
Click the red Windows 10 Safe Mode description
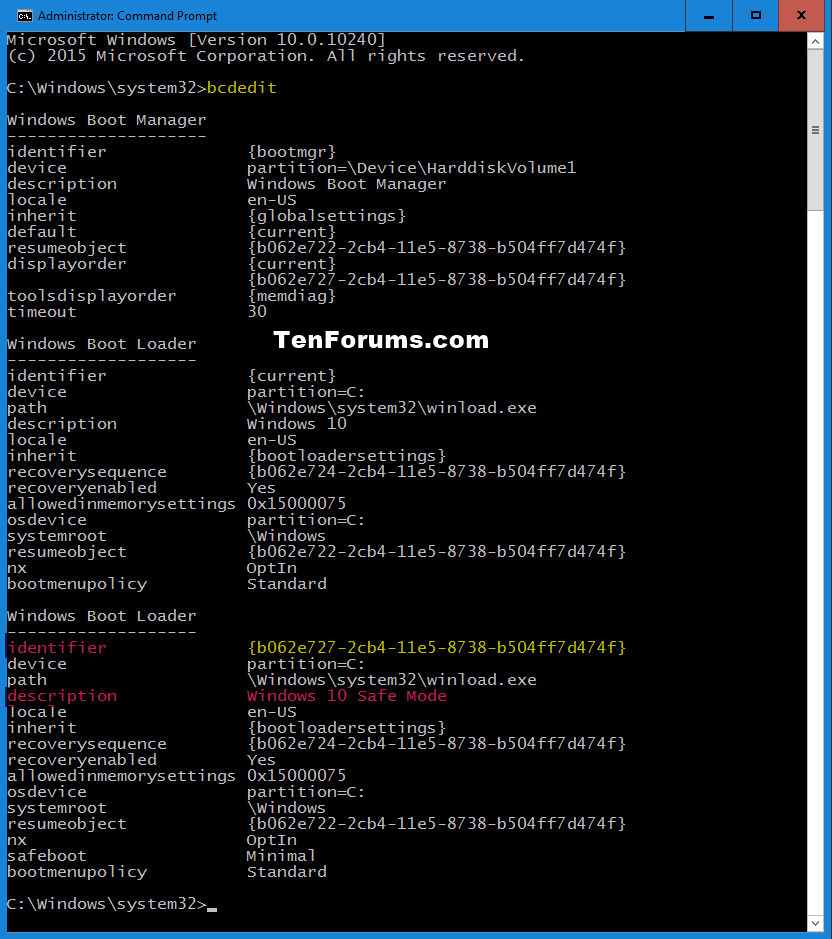(347, 696)
